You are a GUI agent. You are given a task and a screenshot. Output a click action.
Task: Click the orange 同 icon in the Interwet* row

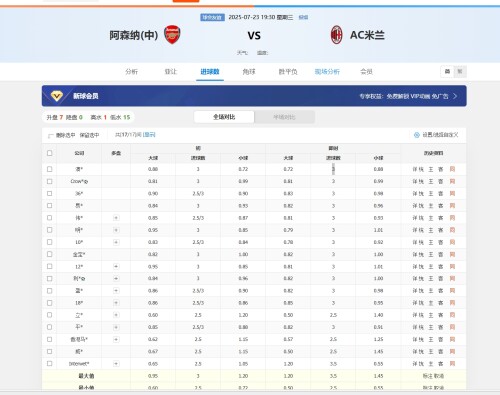452,364
